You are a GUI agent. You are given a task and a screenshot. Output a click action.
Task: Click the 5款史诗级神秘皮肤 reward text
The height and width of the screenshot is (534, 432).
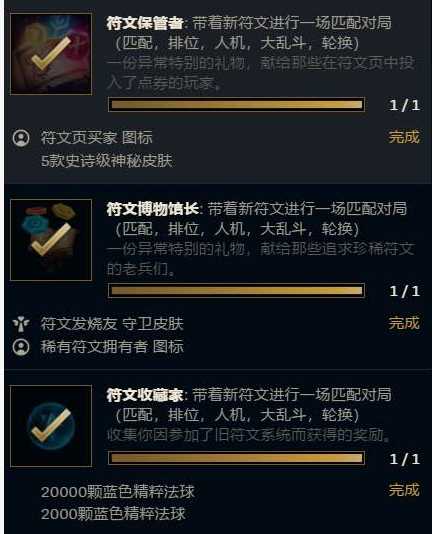(x=107, y=161)
